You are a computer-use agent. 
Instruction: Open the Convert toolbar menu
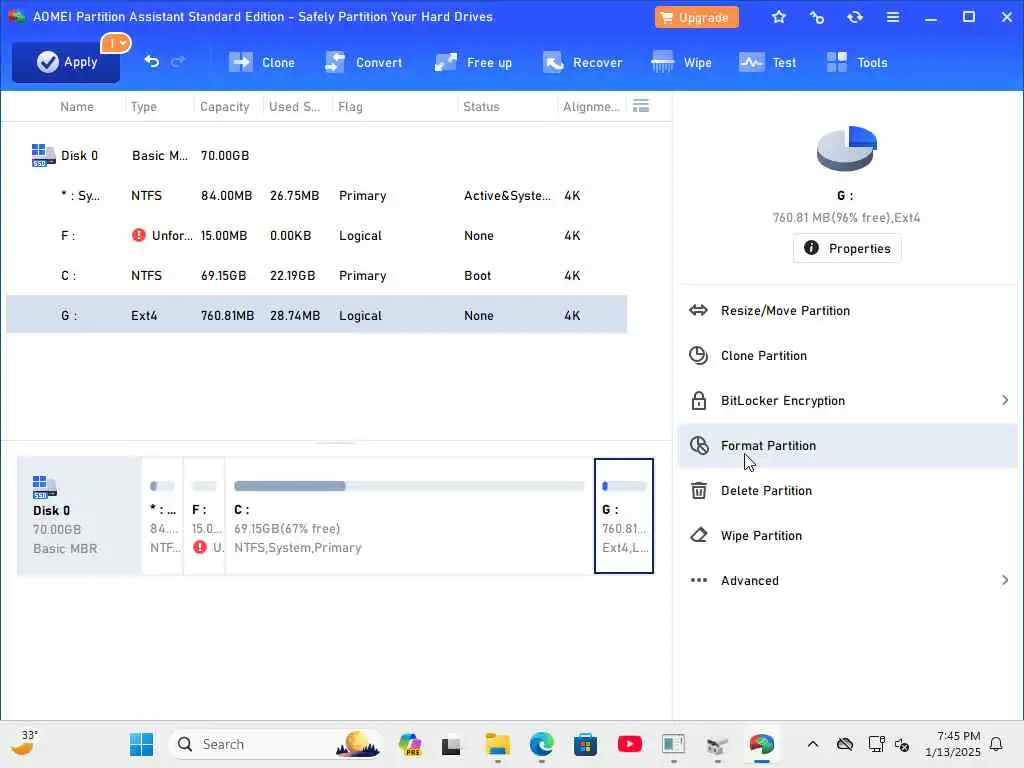click(364, 62)
